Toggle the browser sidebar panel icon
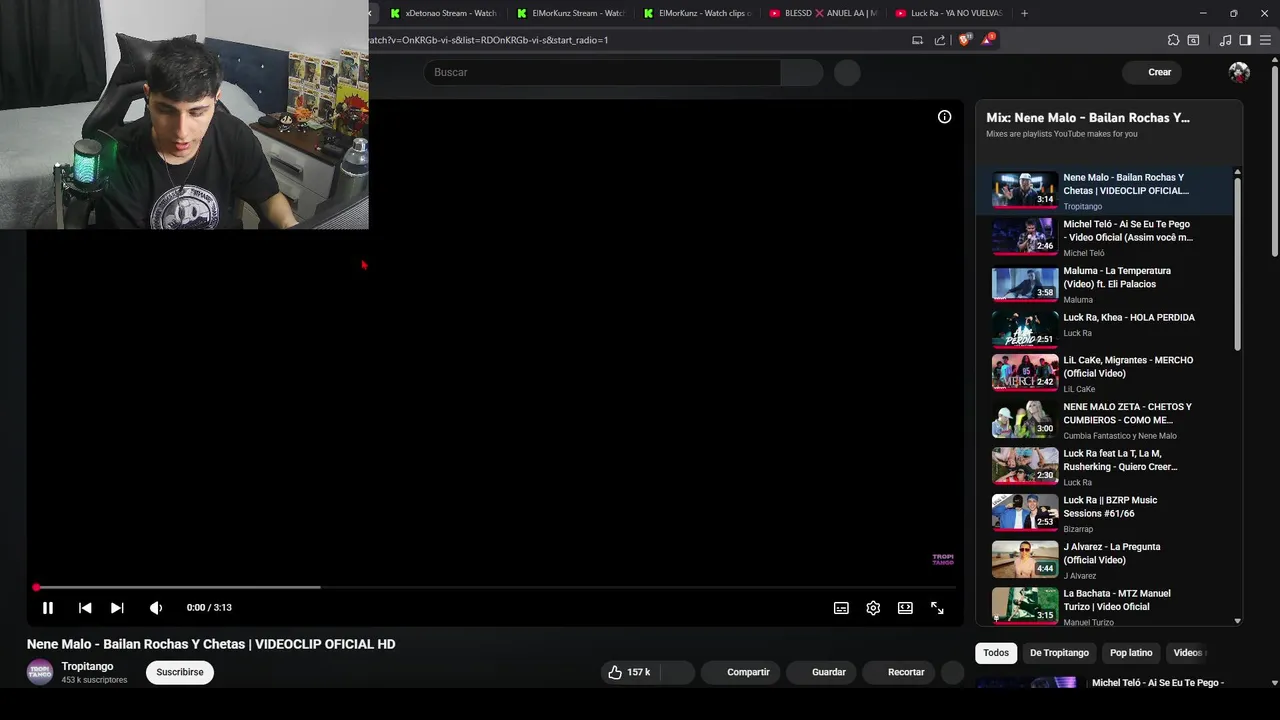This screenshot has height=720, width=1280. [1245, 40]
